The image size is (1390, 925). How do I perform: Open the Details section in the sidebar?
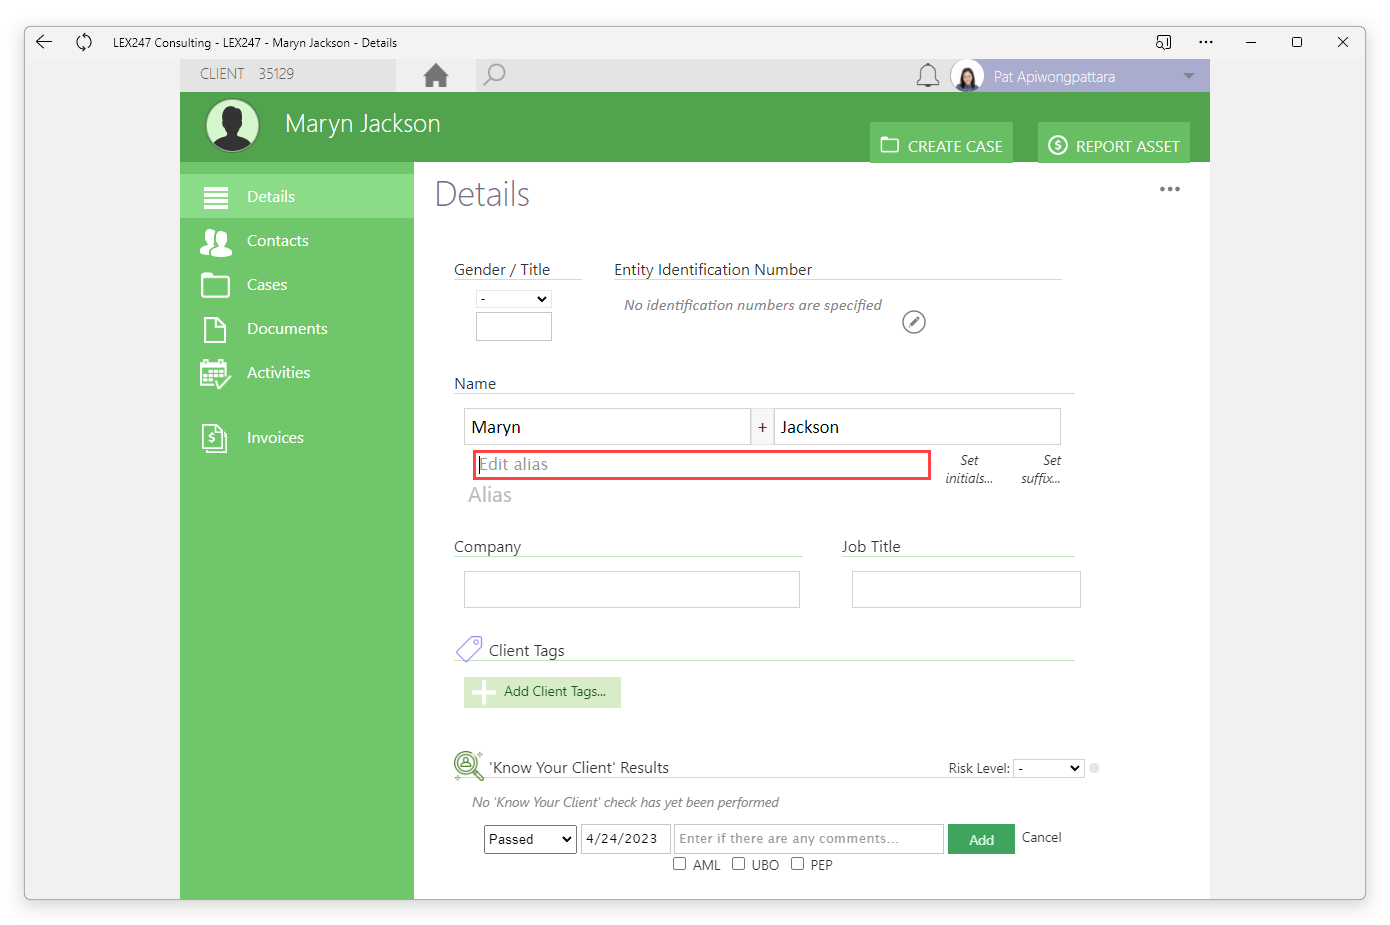tap(297, 196)
